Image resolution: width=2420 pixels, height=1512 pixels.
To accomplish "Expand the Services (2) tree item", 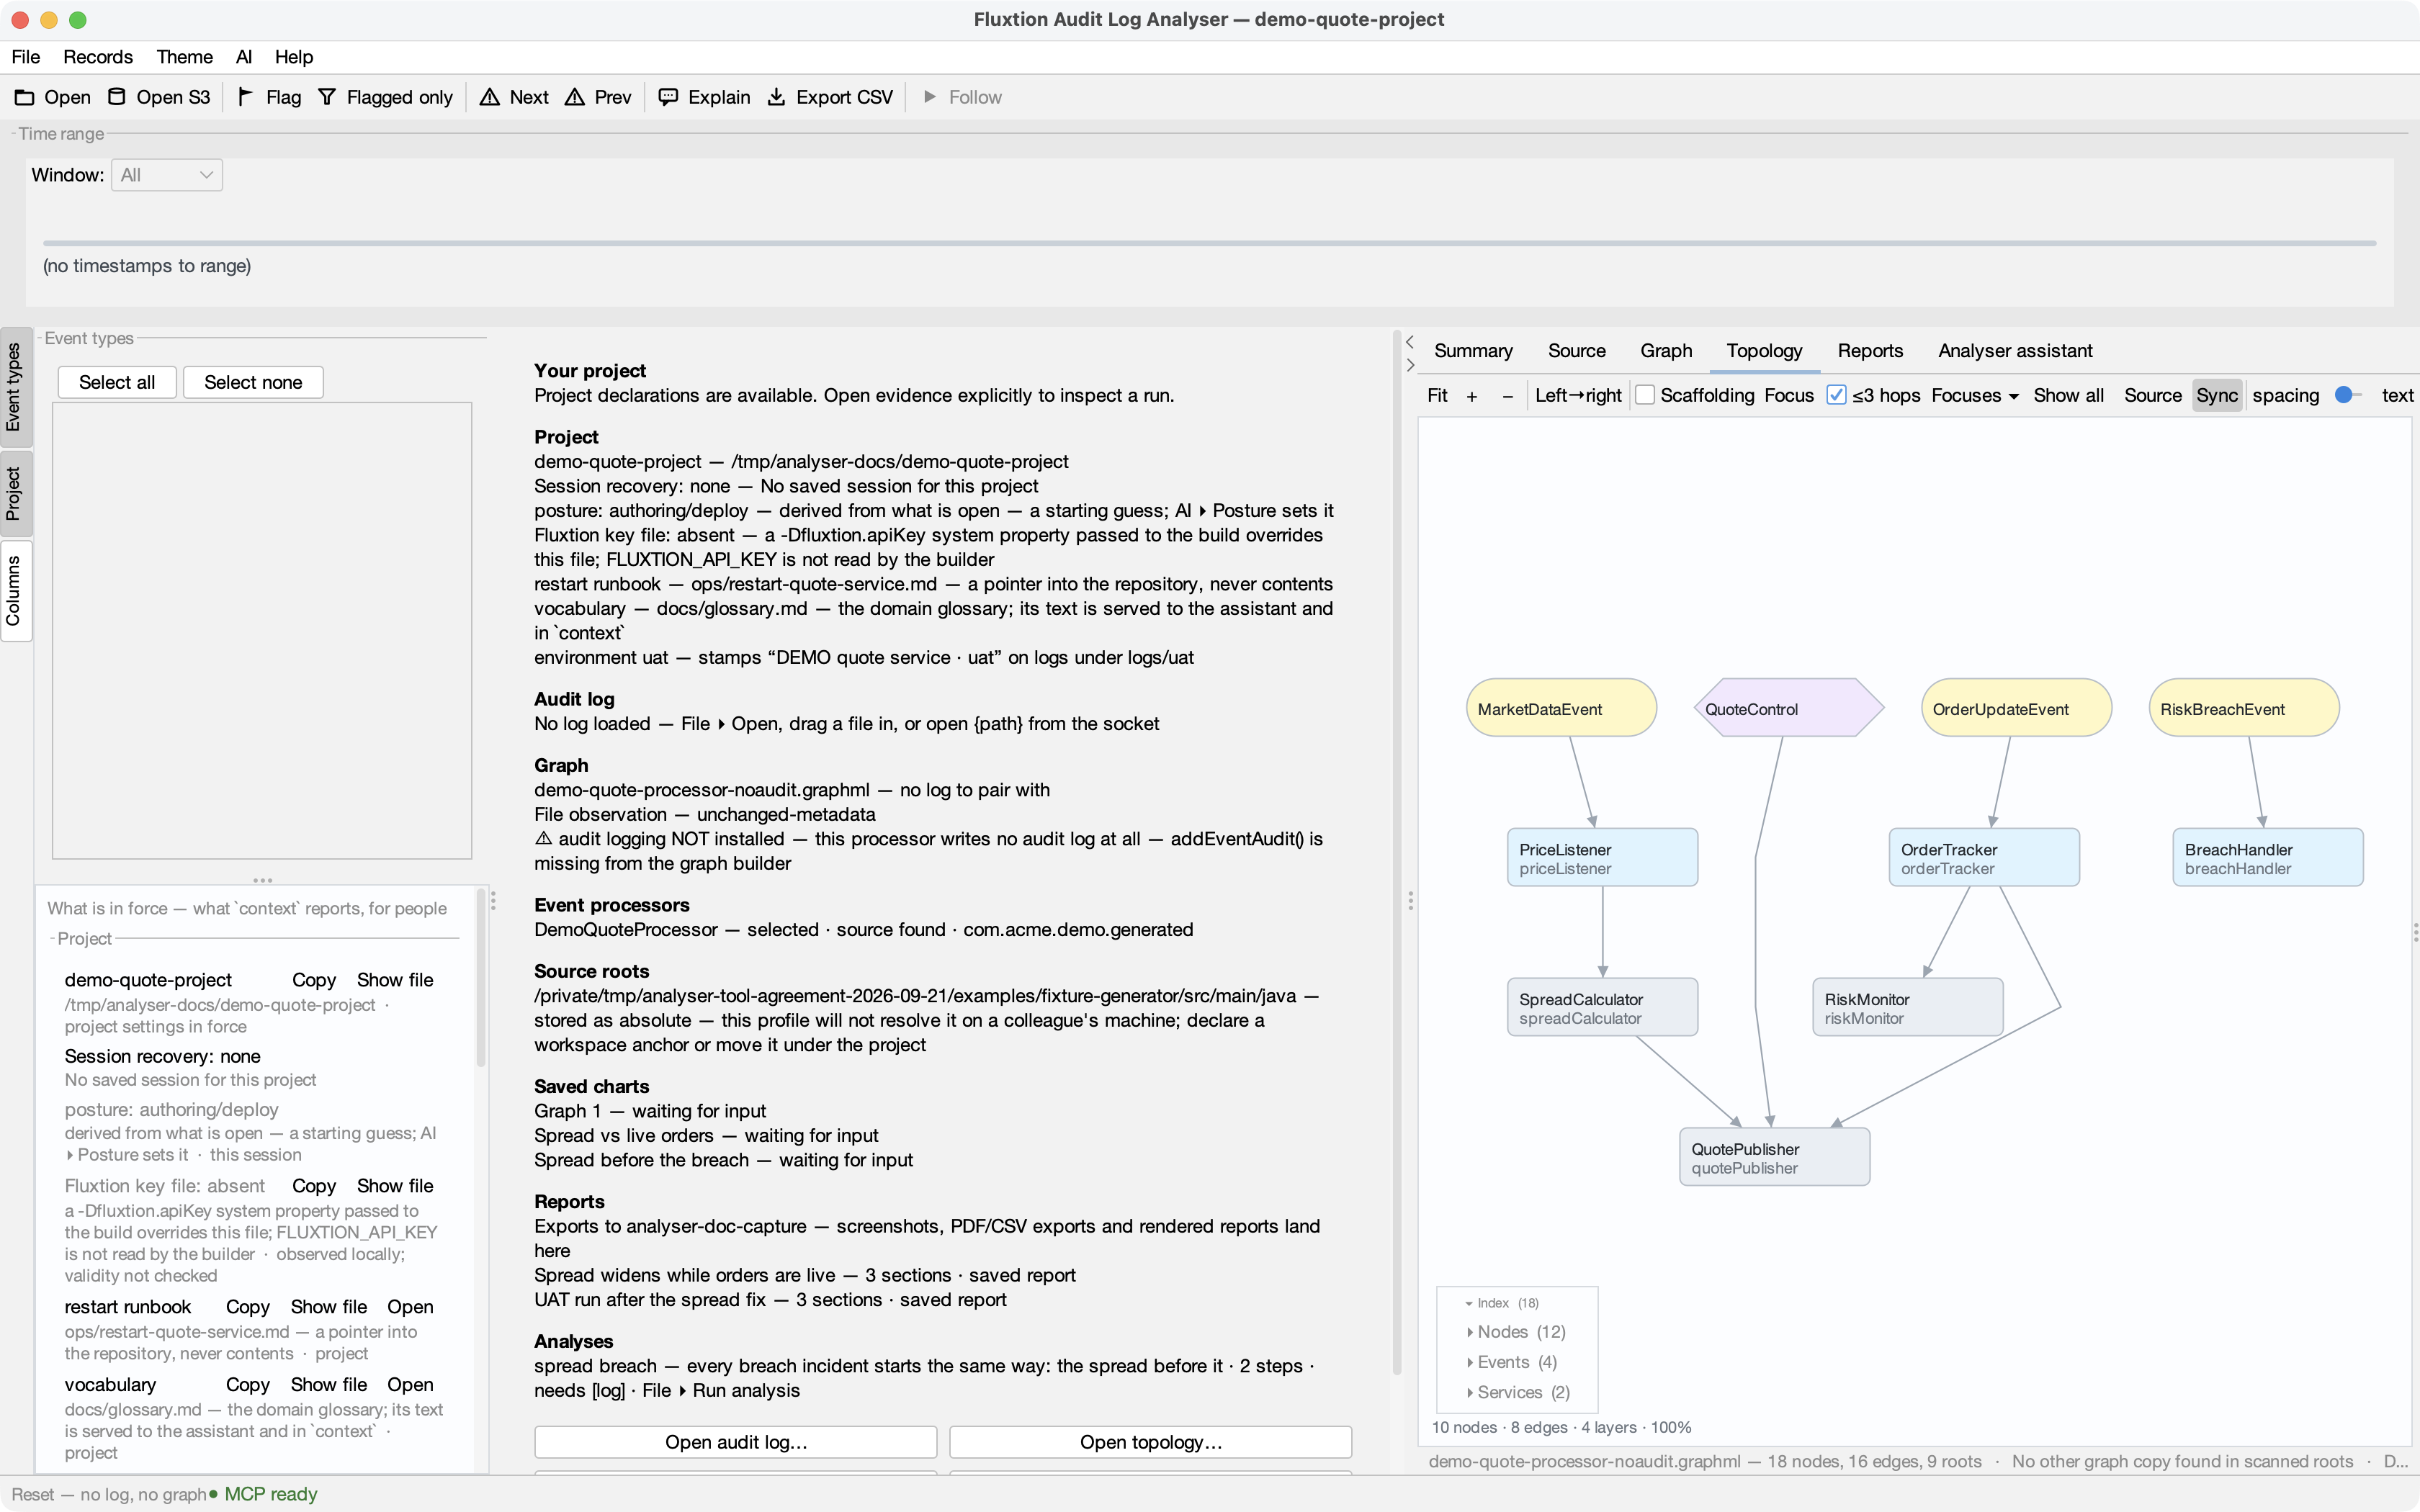I will tap(1470, 1392).
